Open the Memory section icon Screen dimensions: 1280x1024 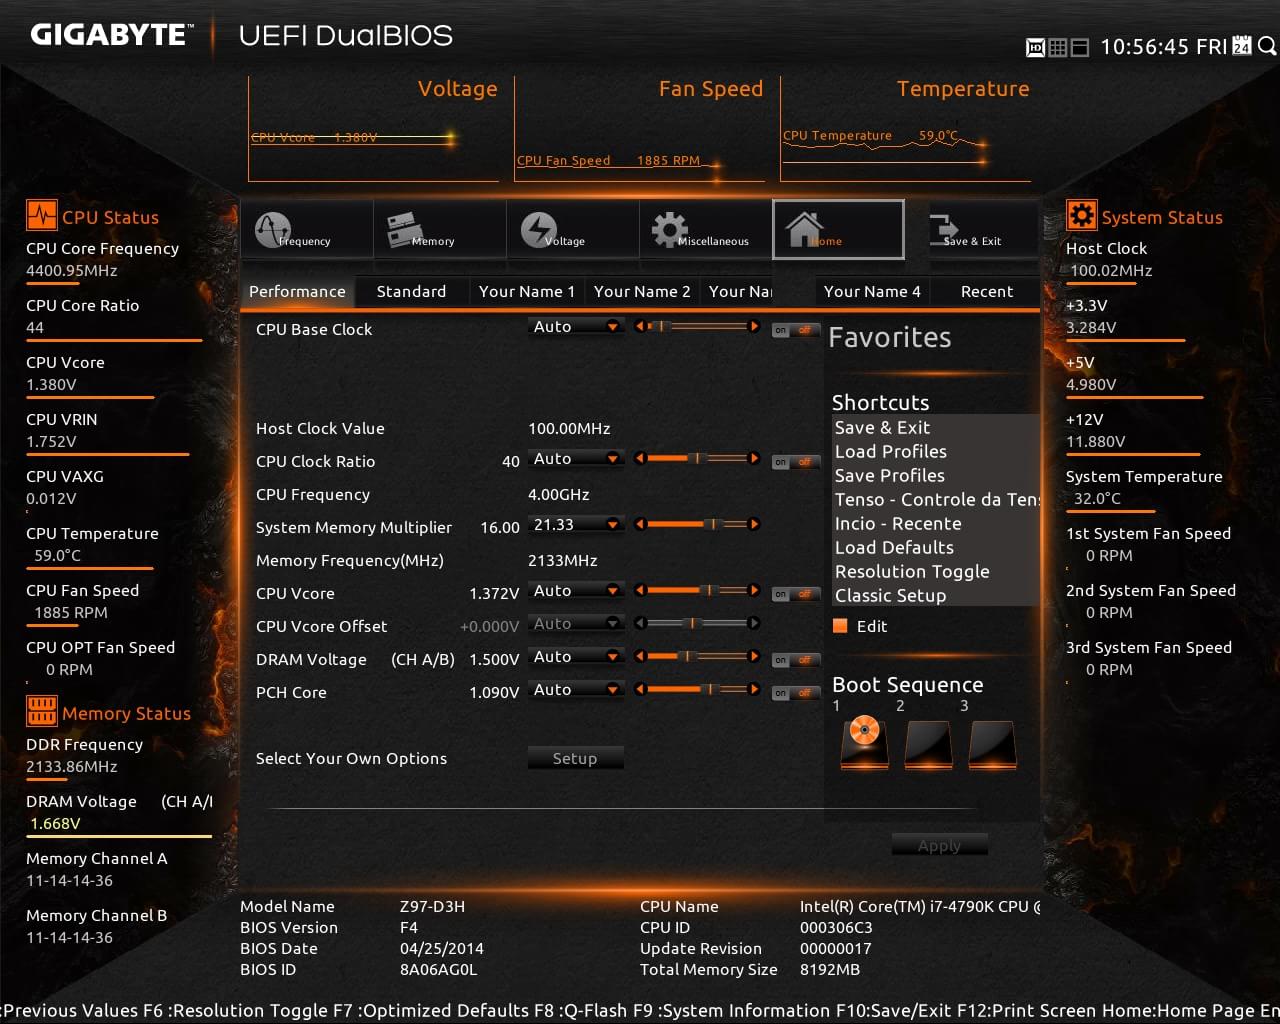click(404, 230)
